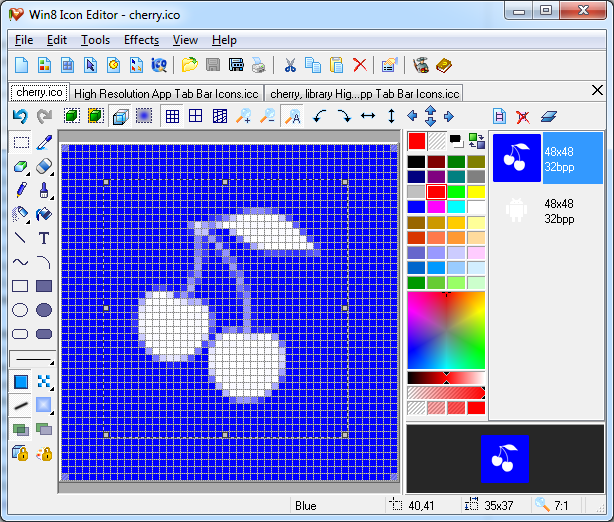Click the Undo arrow icon
Screen dimensions: 614x522
click(x=20, y=116)
